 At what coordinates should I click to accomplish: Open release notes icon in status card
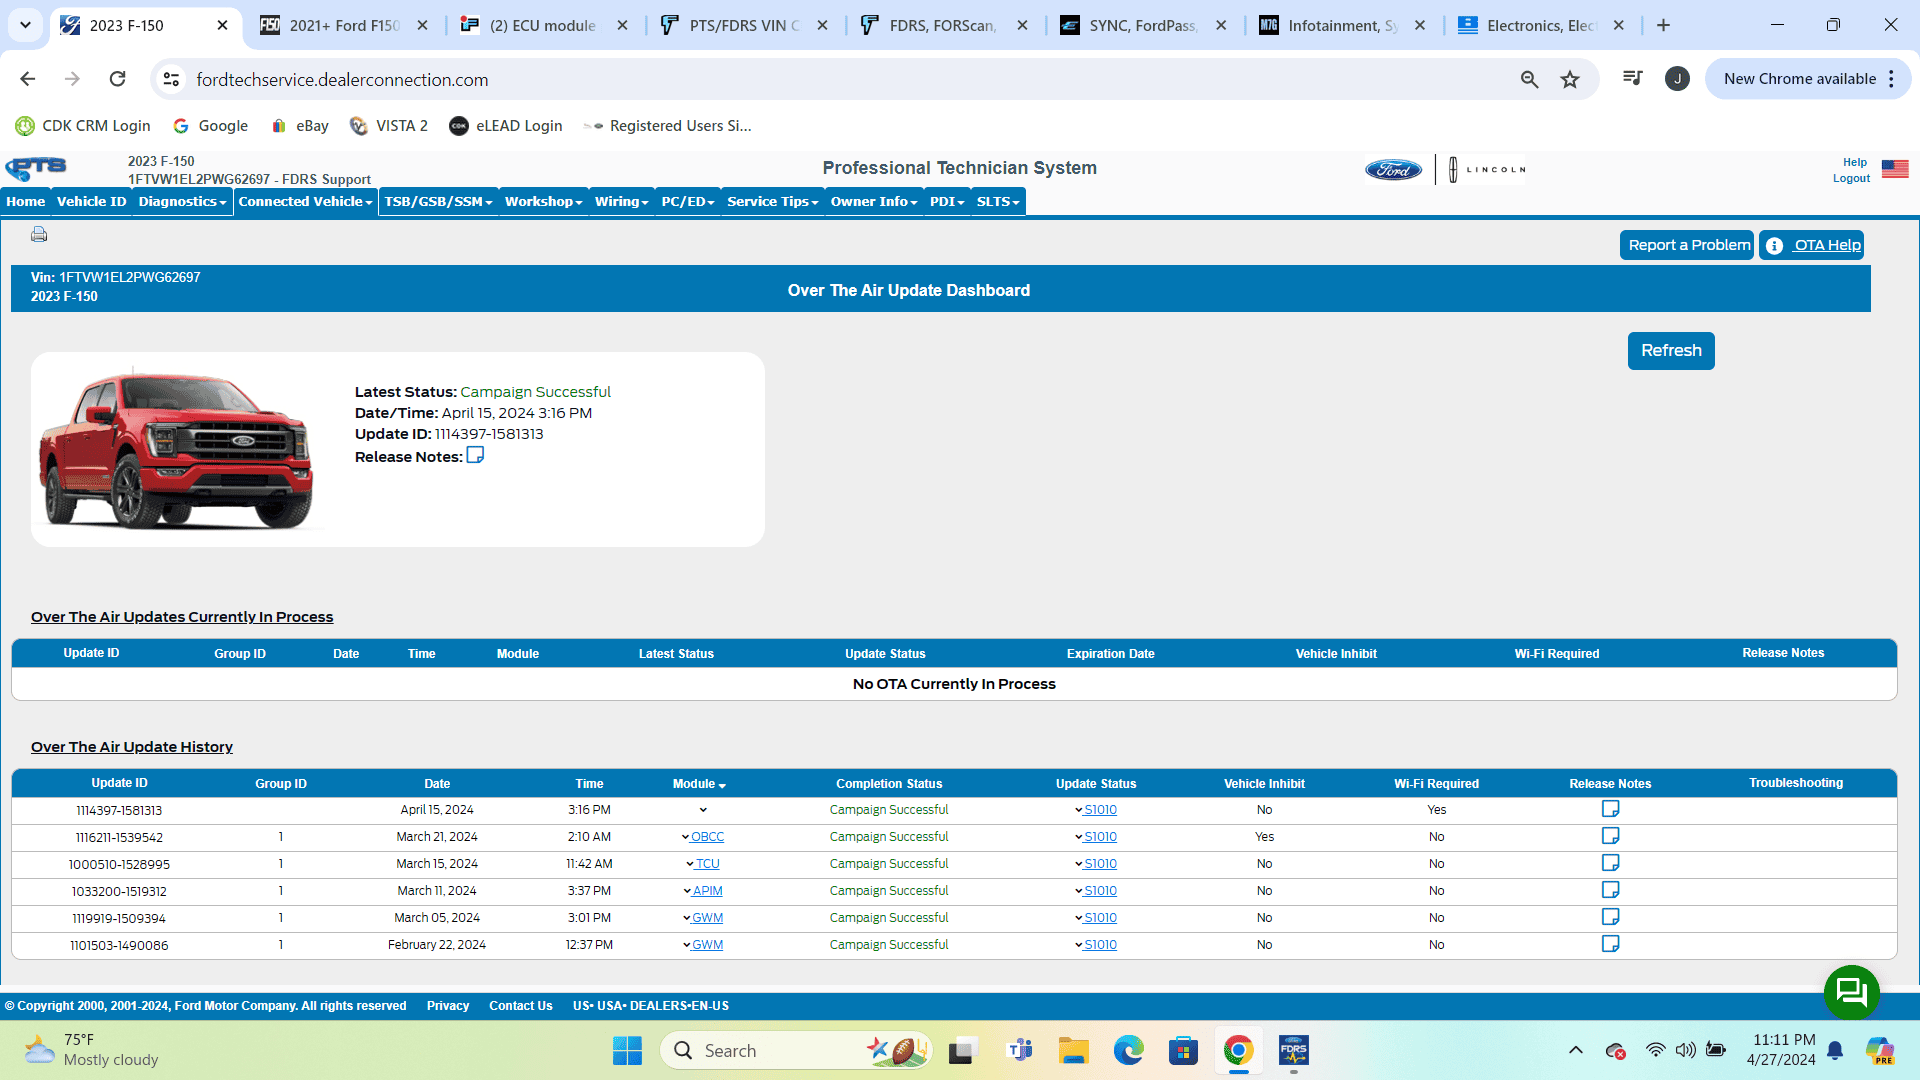(475, 455)
